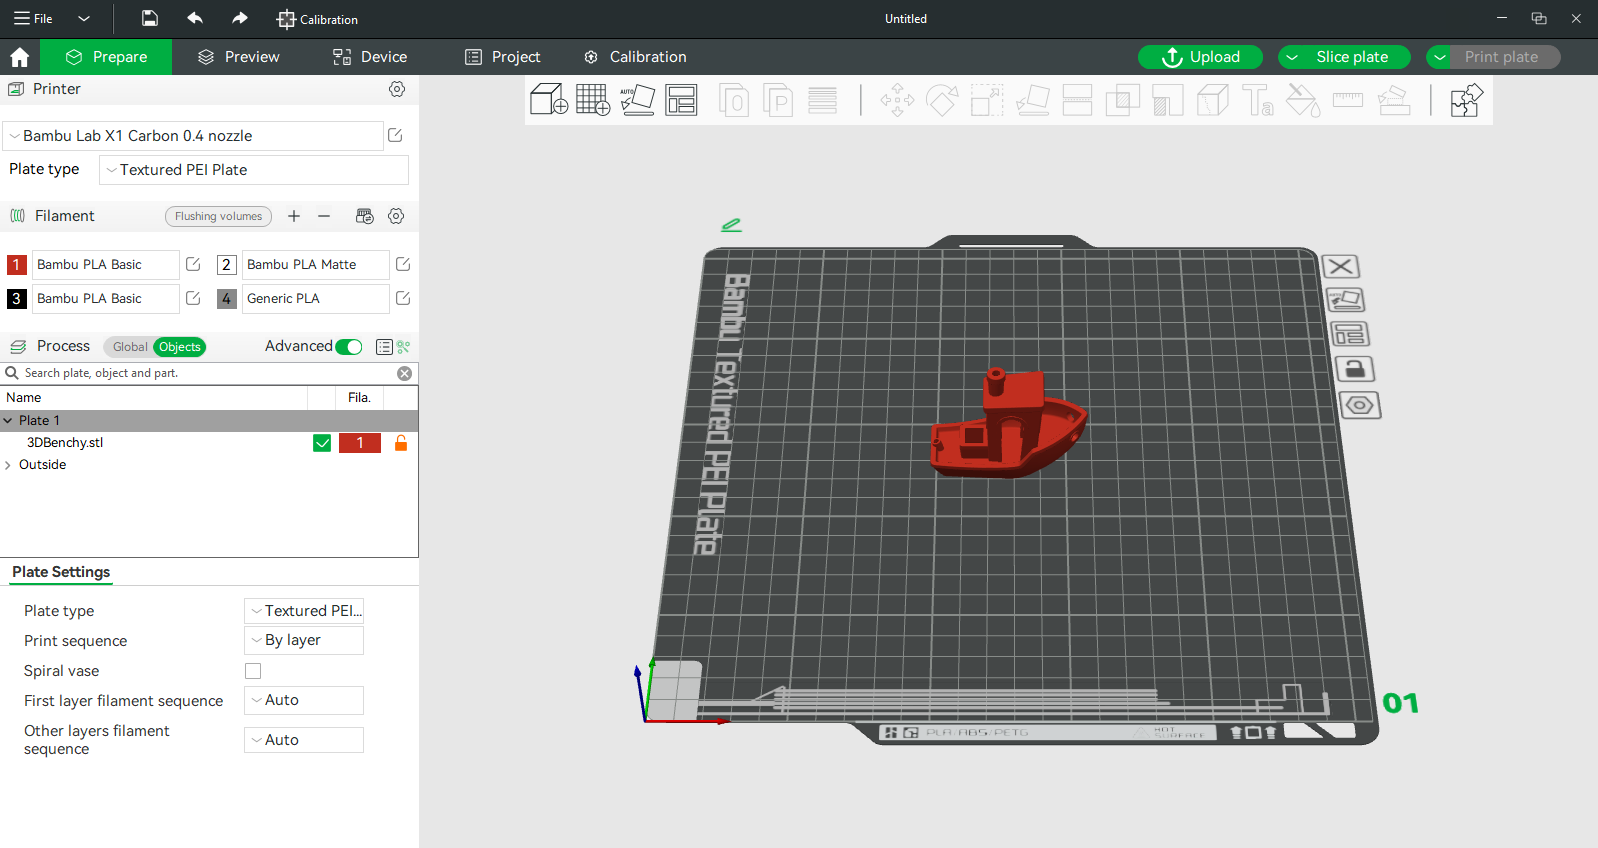The image size is (1598, 848).
Task: Open the Print sequence By layer dropdown
Action: [x=304, y=640]
